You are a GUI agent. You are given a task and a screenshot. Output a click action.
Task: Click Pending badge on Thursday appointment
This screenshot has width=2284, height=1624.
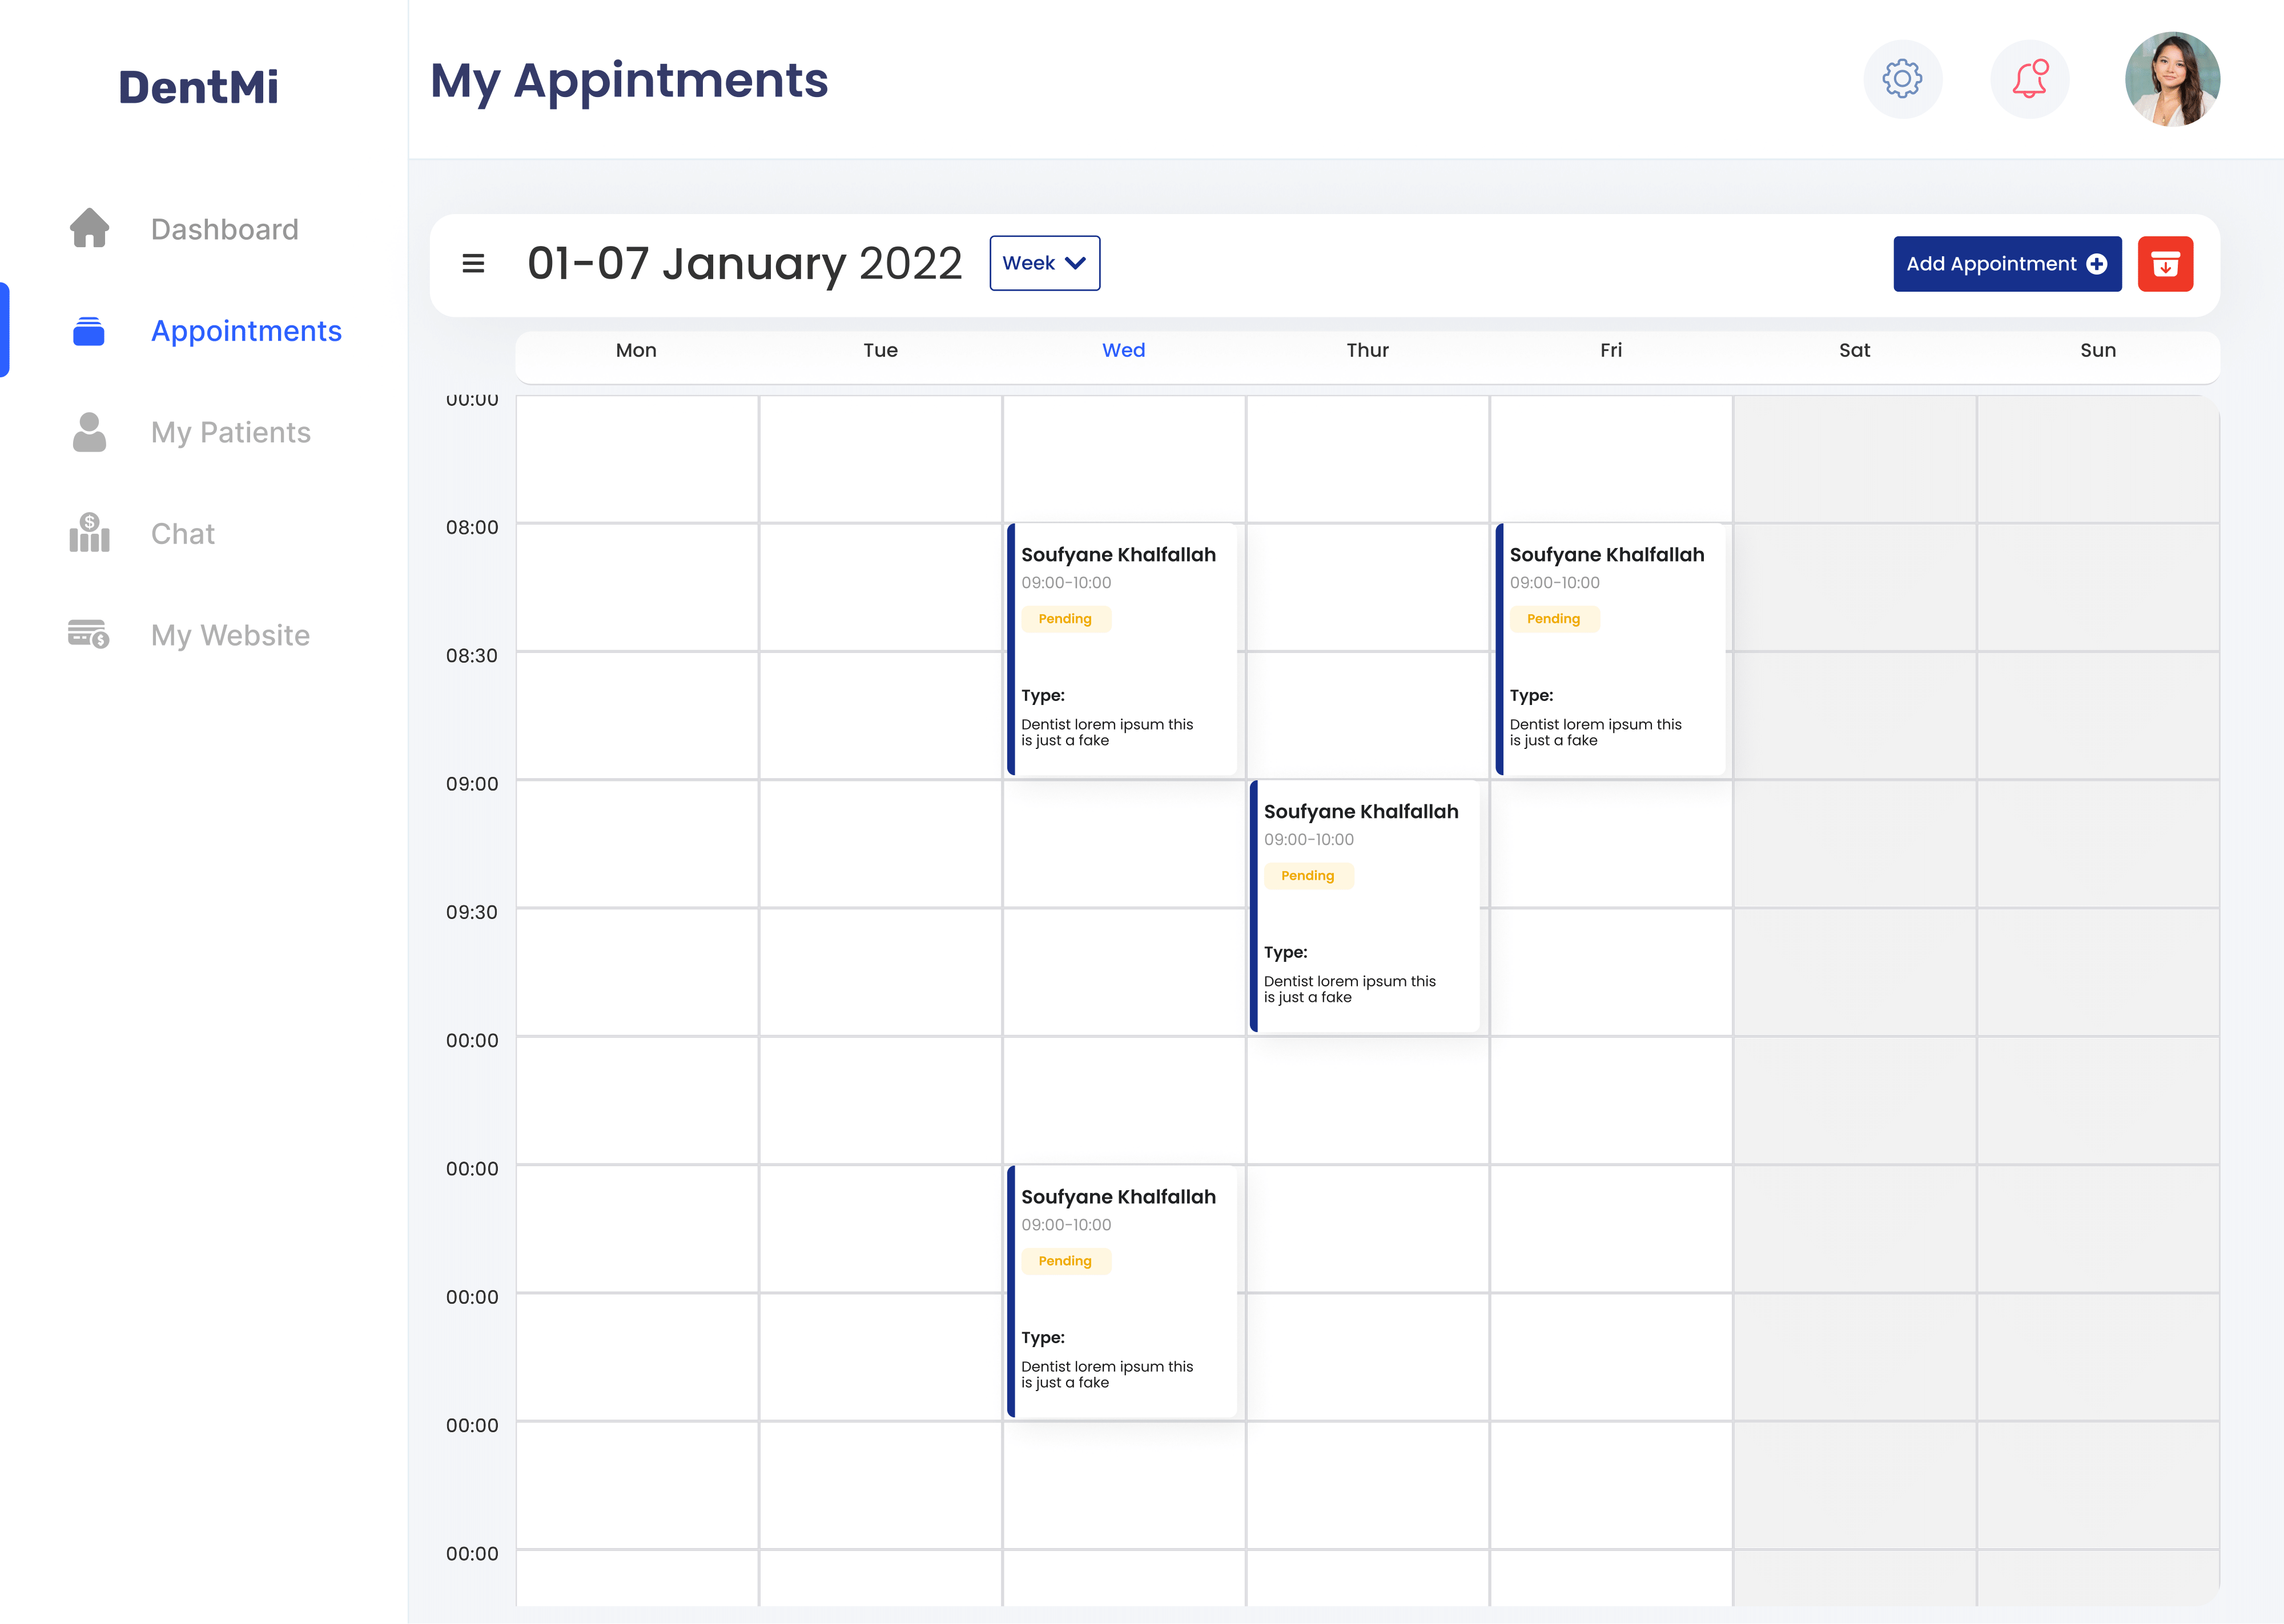pos(1308,876)
